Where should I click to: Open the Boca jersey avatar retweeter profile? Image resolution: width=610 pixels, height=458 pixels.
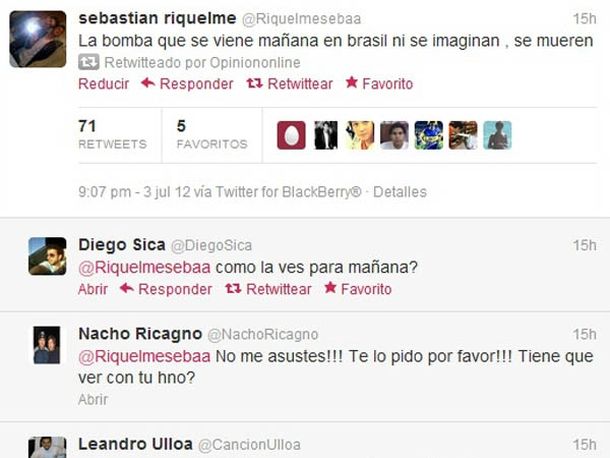tap(429, 135)
